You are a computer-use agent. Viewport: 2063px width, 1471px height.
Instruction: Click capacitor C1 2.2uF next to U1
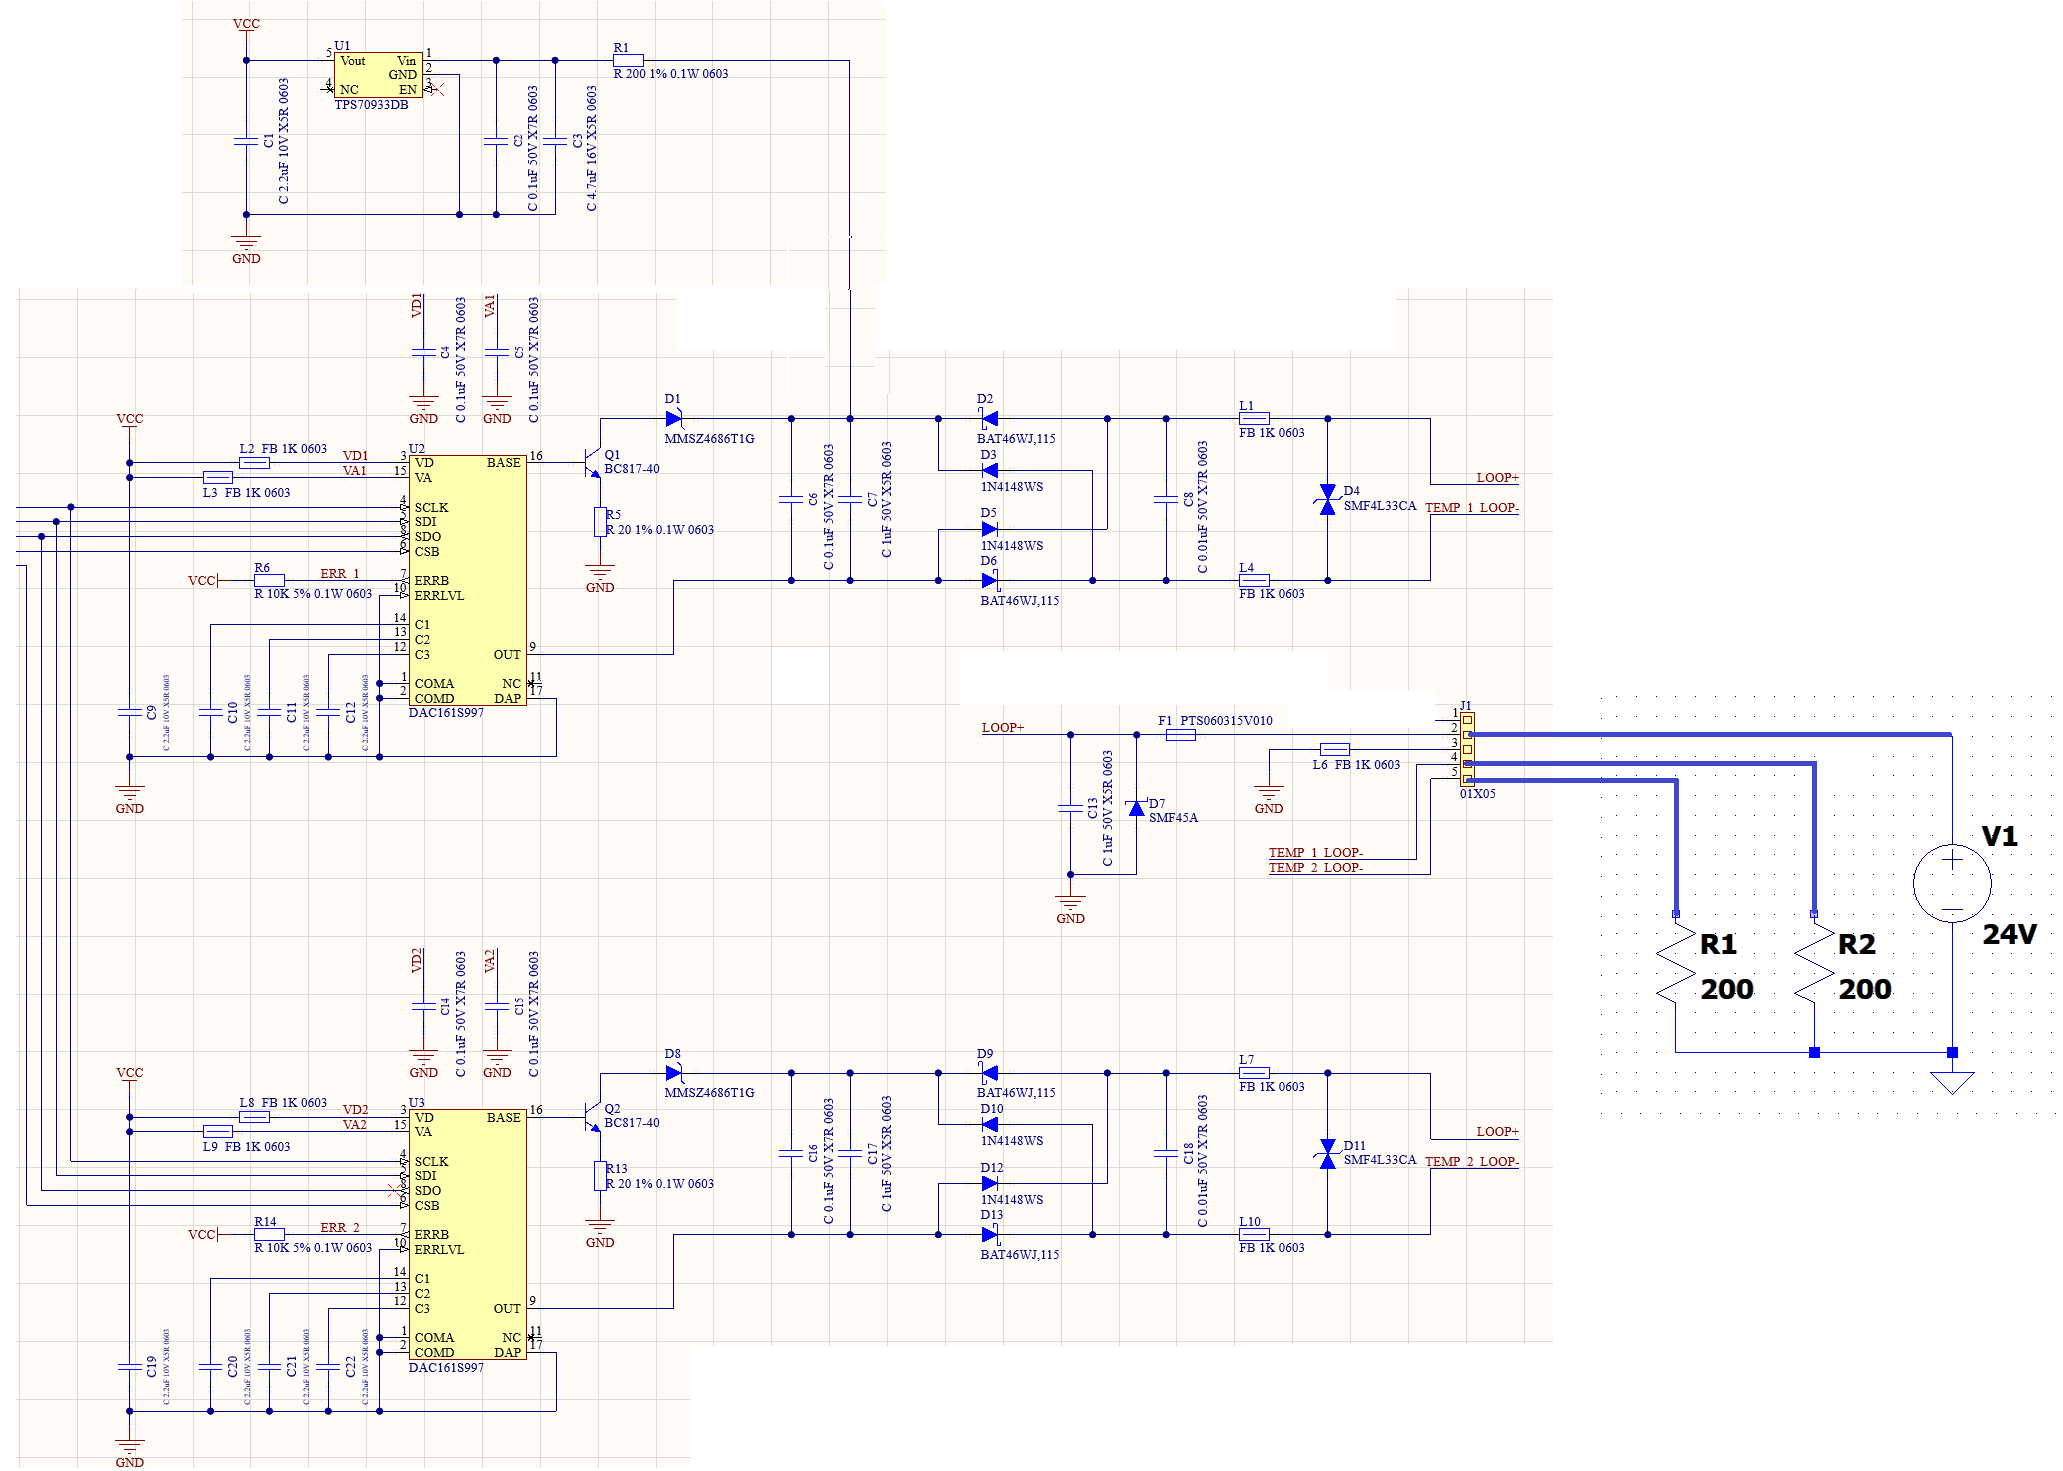pyautogui.click(x=246, y=141)
